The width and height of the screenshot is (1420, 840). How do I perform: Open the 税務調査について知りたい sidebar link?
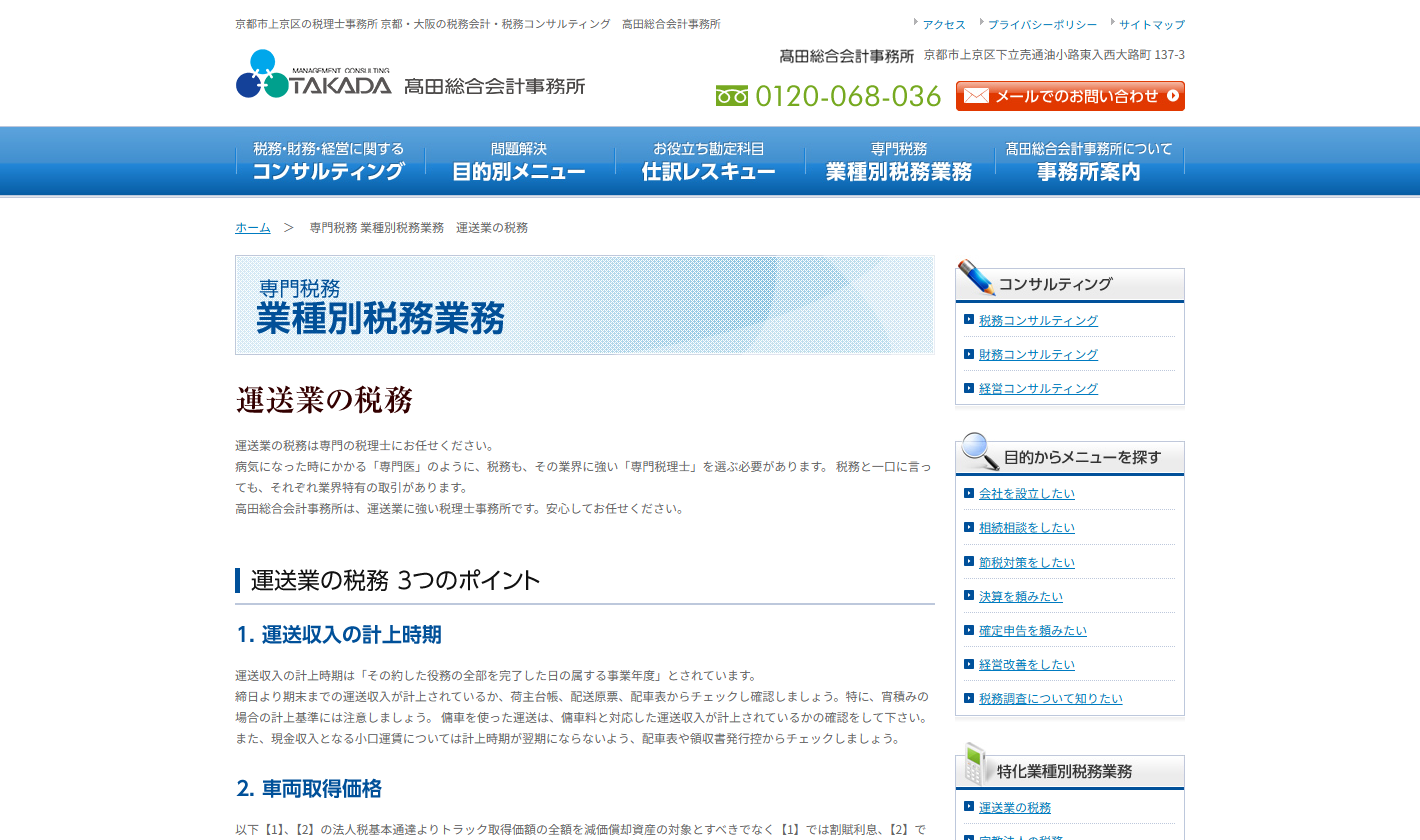[1051, 698]
